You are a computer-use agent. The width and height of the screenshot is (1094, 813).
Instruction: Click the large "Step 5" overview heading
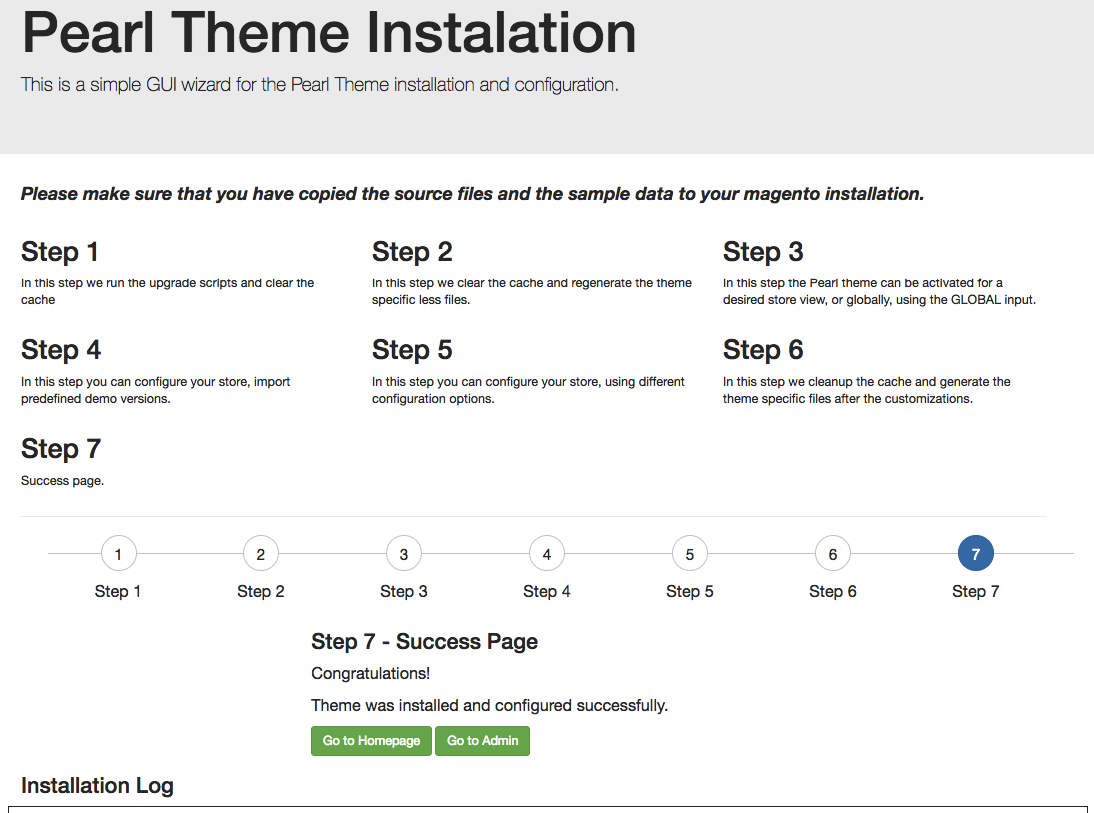click(412, 350)
